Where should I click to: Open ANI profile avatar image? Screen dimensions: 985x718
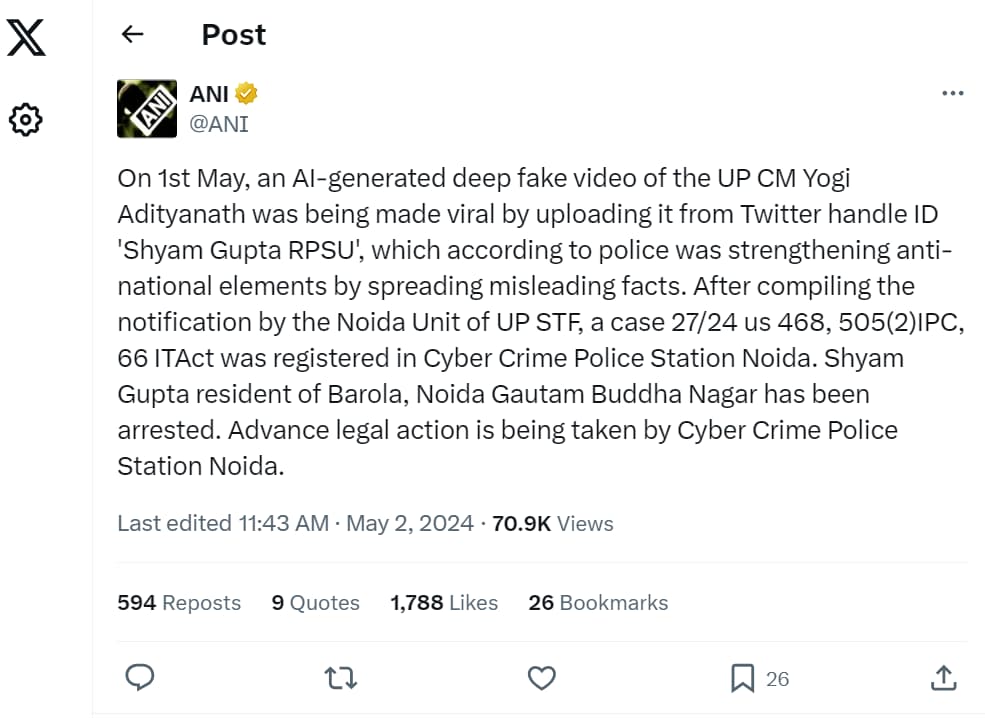point(147,108)
